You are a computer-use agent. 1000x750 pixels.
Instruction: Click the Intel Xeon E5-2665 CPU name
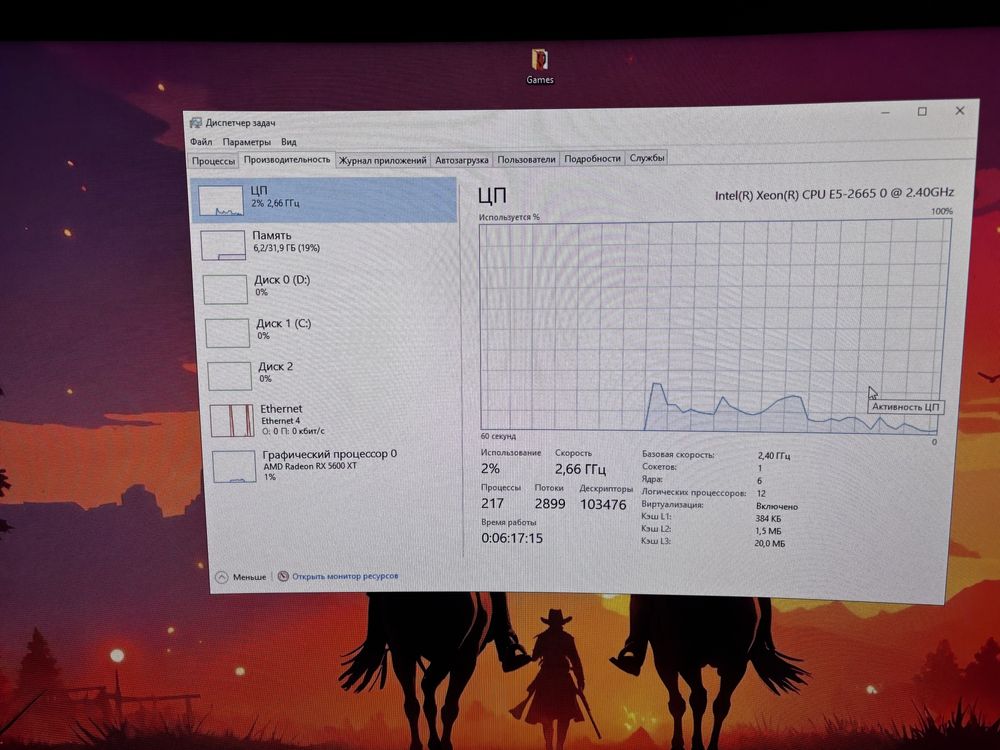834,194
